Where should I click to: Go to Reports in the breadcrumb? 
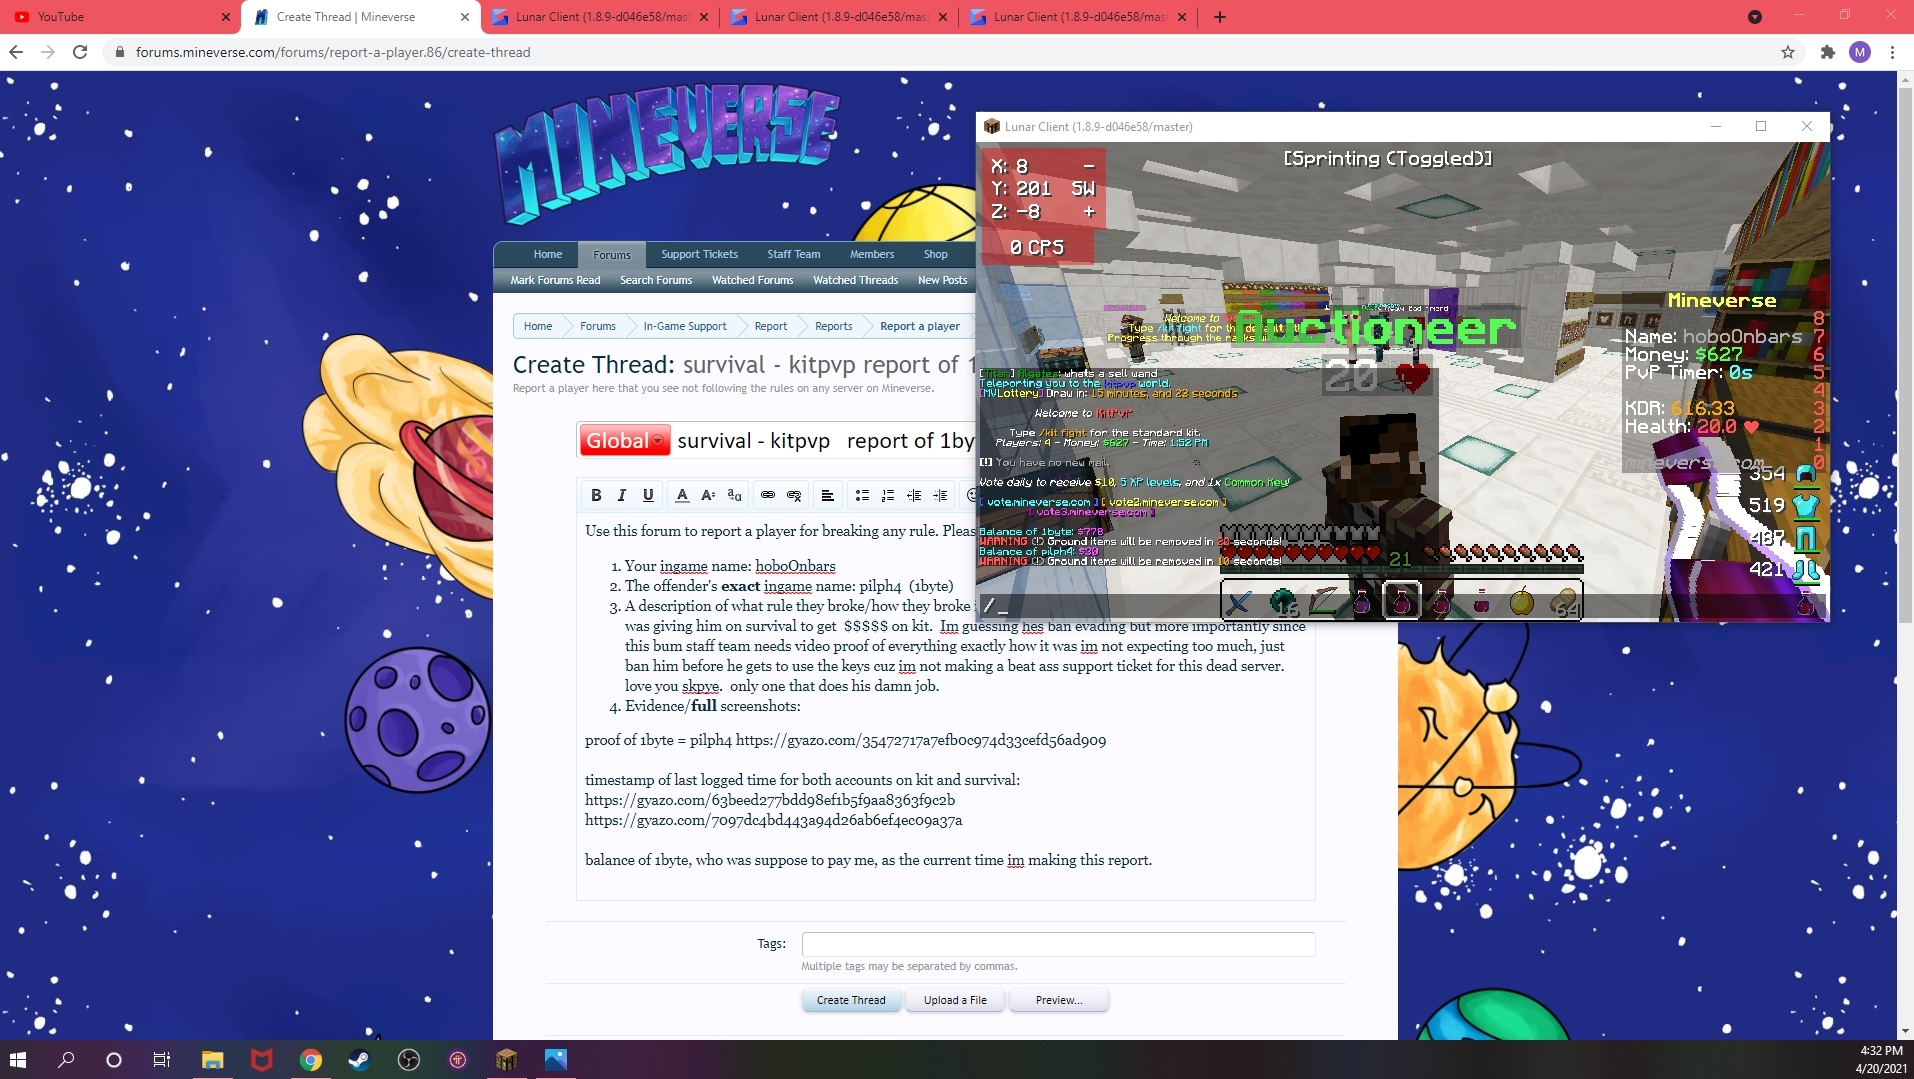(x=834, y=326)
